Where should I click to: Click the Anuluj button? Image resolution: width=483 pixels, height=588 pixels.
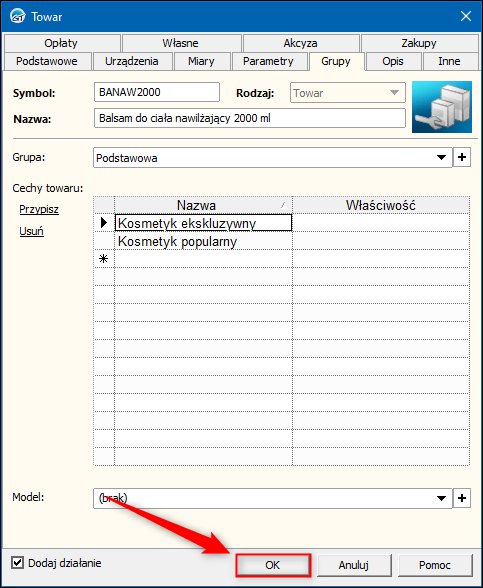point(354,565)
